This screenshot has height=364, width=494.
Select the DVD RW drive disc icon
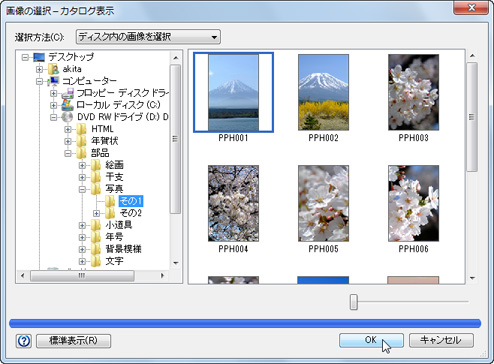pos(67,117)
